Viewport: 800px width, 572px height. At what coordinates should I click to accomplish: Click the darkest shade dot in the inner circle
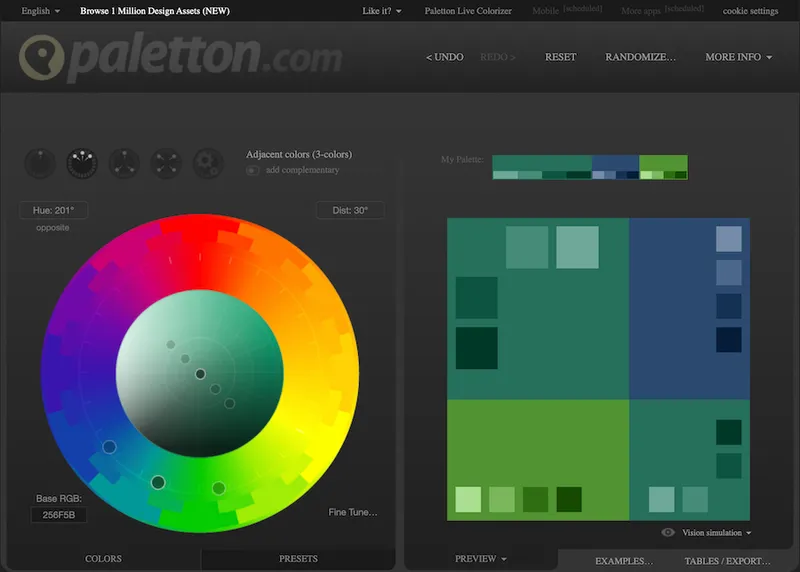click(x=230, y=404)
